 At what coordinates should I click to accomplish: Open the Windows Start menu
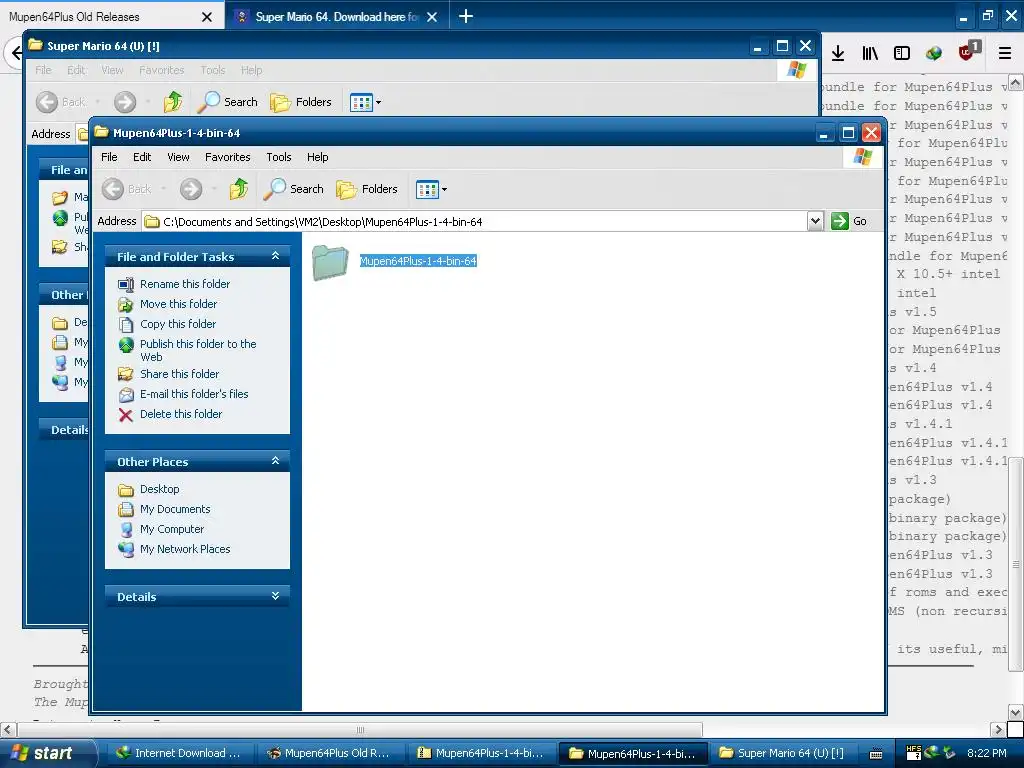click(x=46, y=753)
